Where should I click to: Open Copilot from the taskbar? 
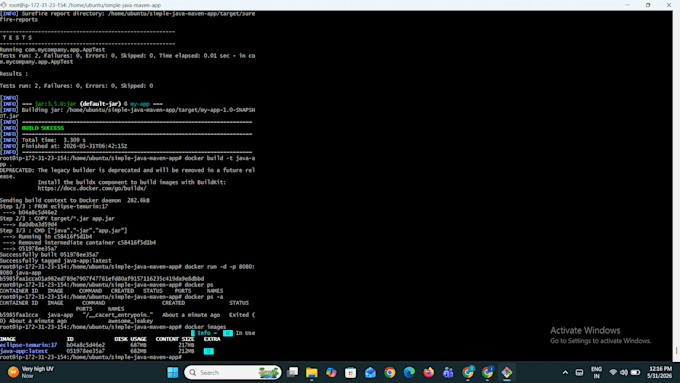(331, 372)
